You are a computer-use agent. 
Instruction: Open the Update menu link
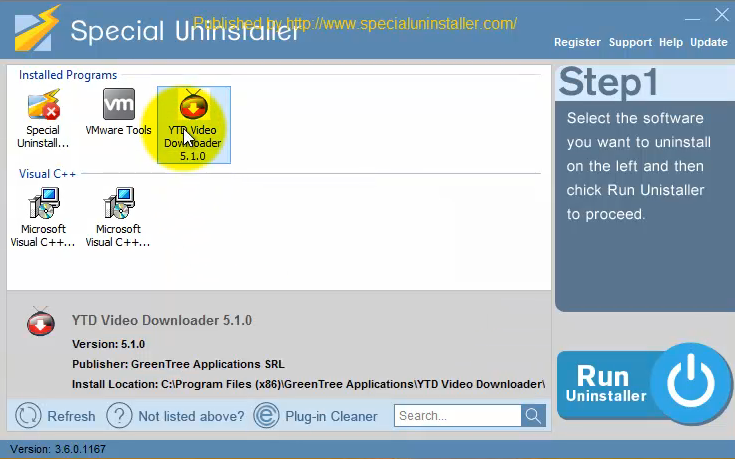pos(708,42)
